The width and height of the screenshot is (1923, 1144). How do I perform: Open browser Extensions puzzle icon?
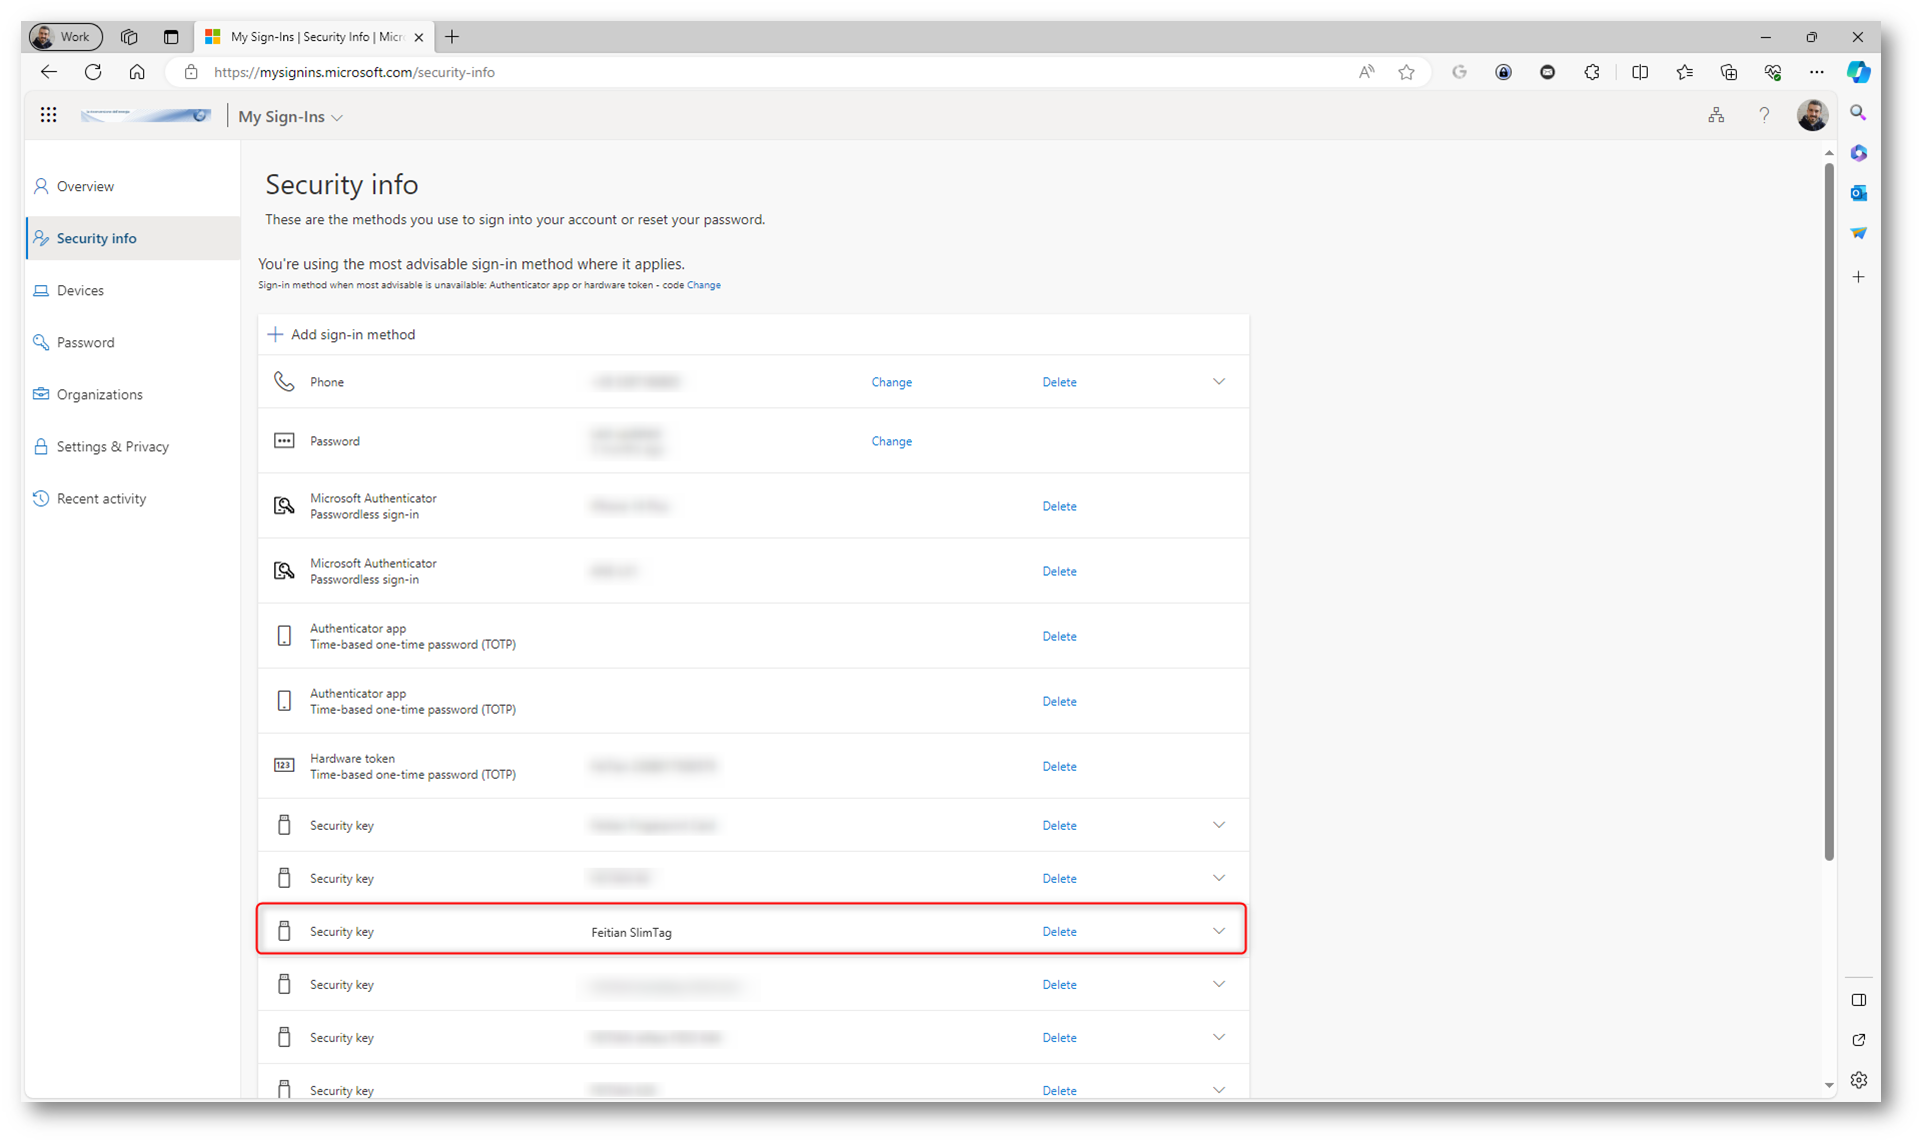(x=1592, y=72)
